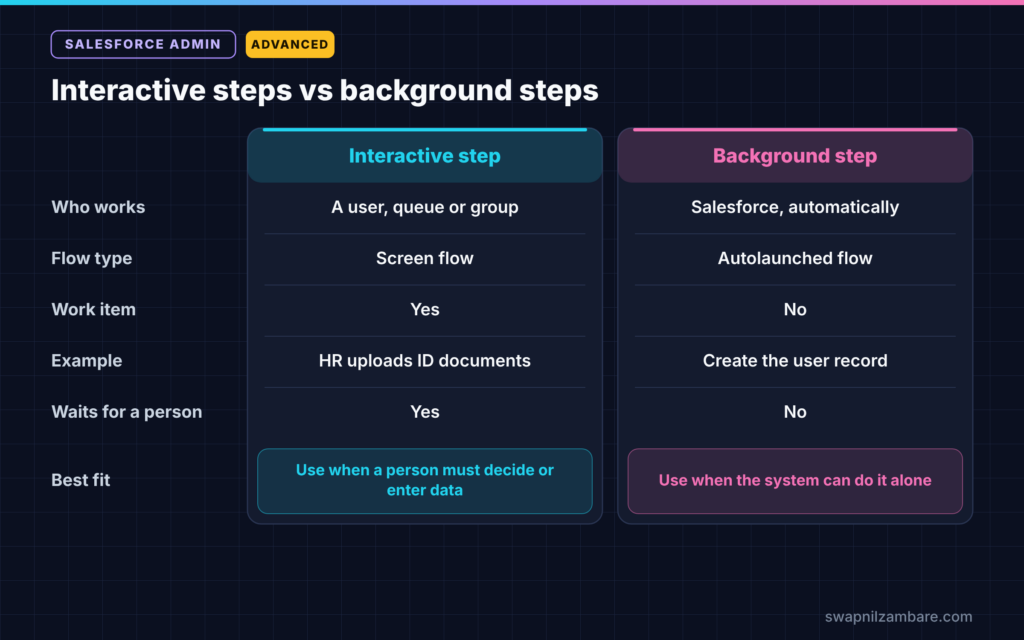The image size is (1024, 640).
Task: Open the swapnilzambare.com link
Action: coord(898,616)
